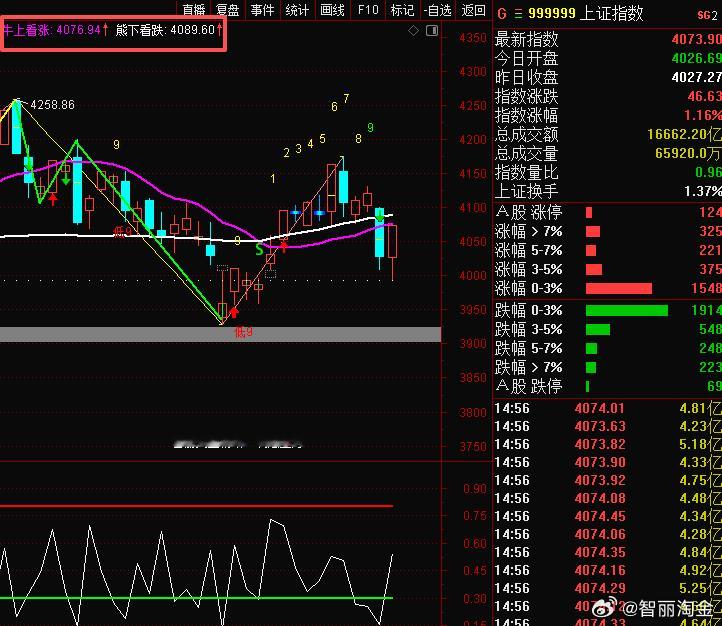Click the diamond marker icon above the chart
722x626 pixels.
413,30
